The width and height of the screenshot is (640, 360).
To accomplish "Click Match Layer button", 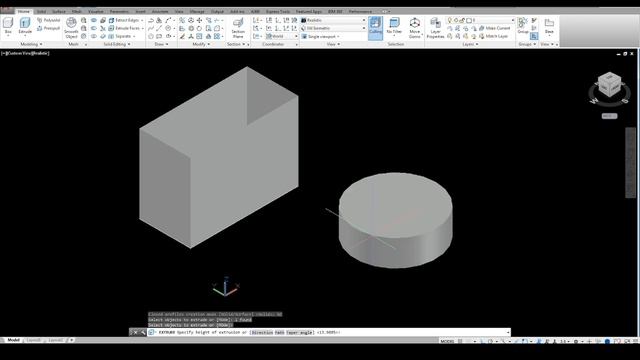I will [494, 36].
